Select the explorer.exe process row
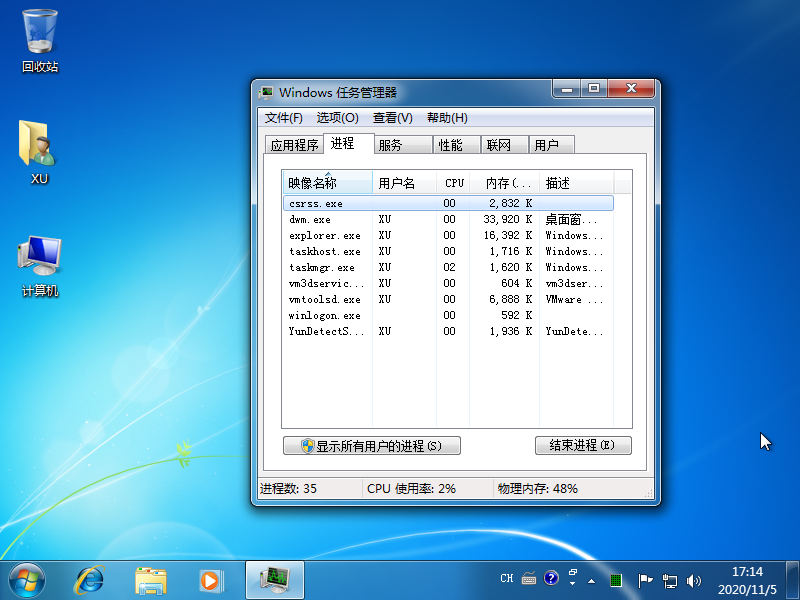 [325, 236]
